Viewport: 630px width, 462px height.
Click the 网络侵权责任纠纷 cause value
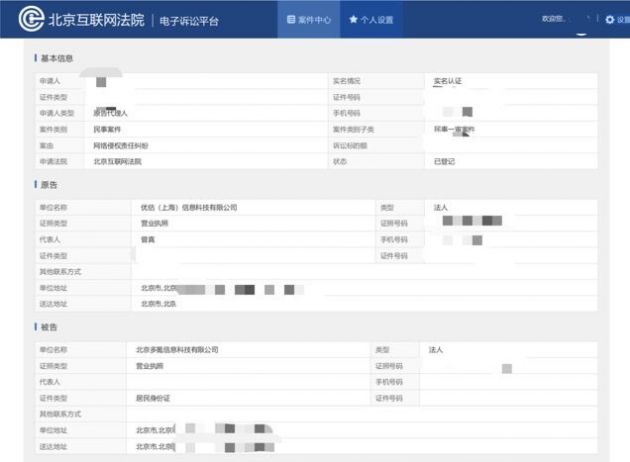(x=121, y=145)
